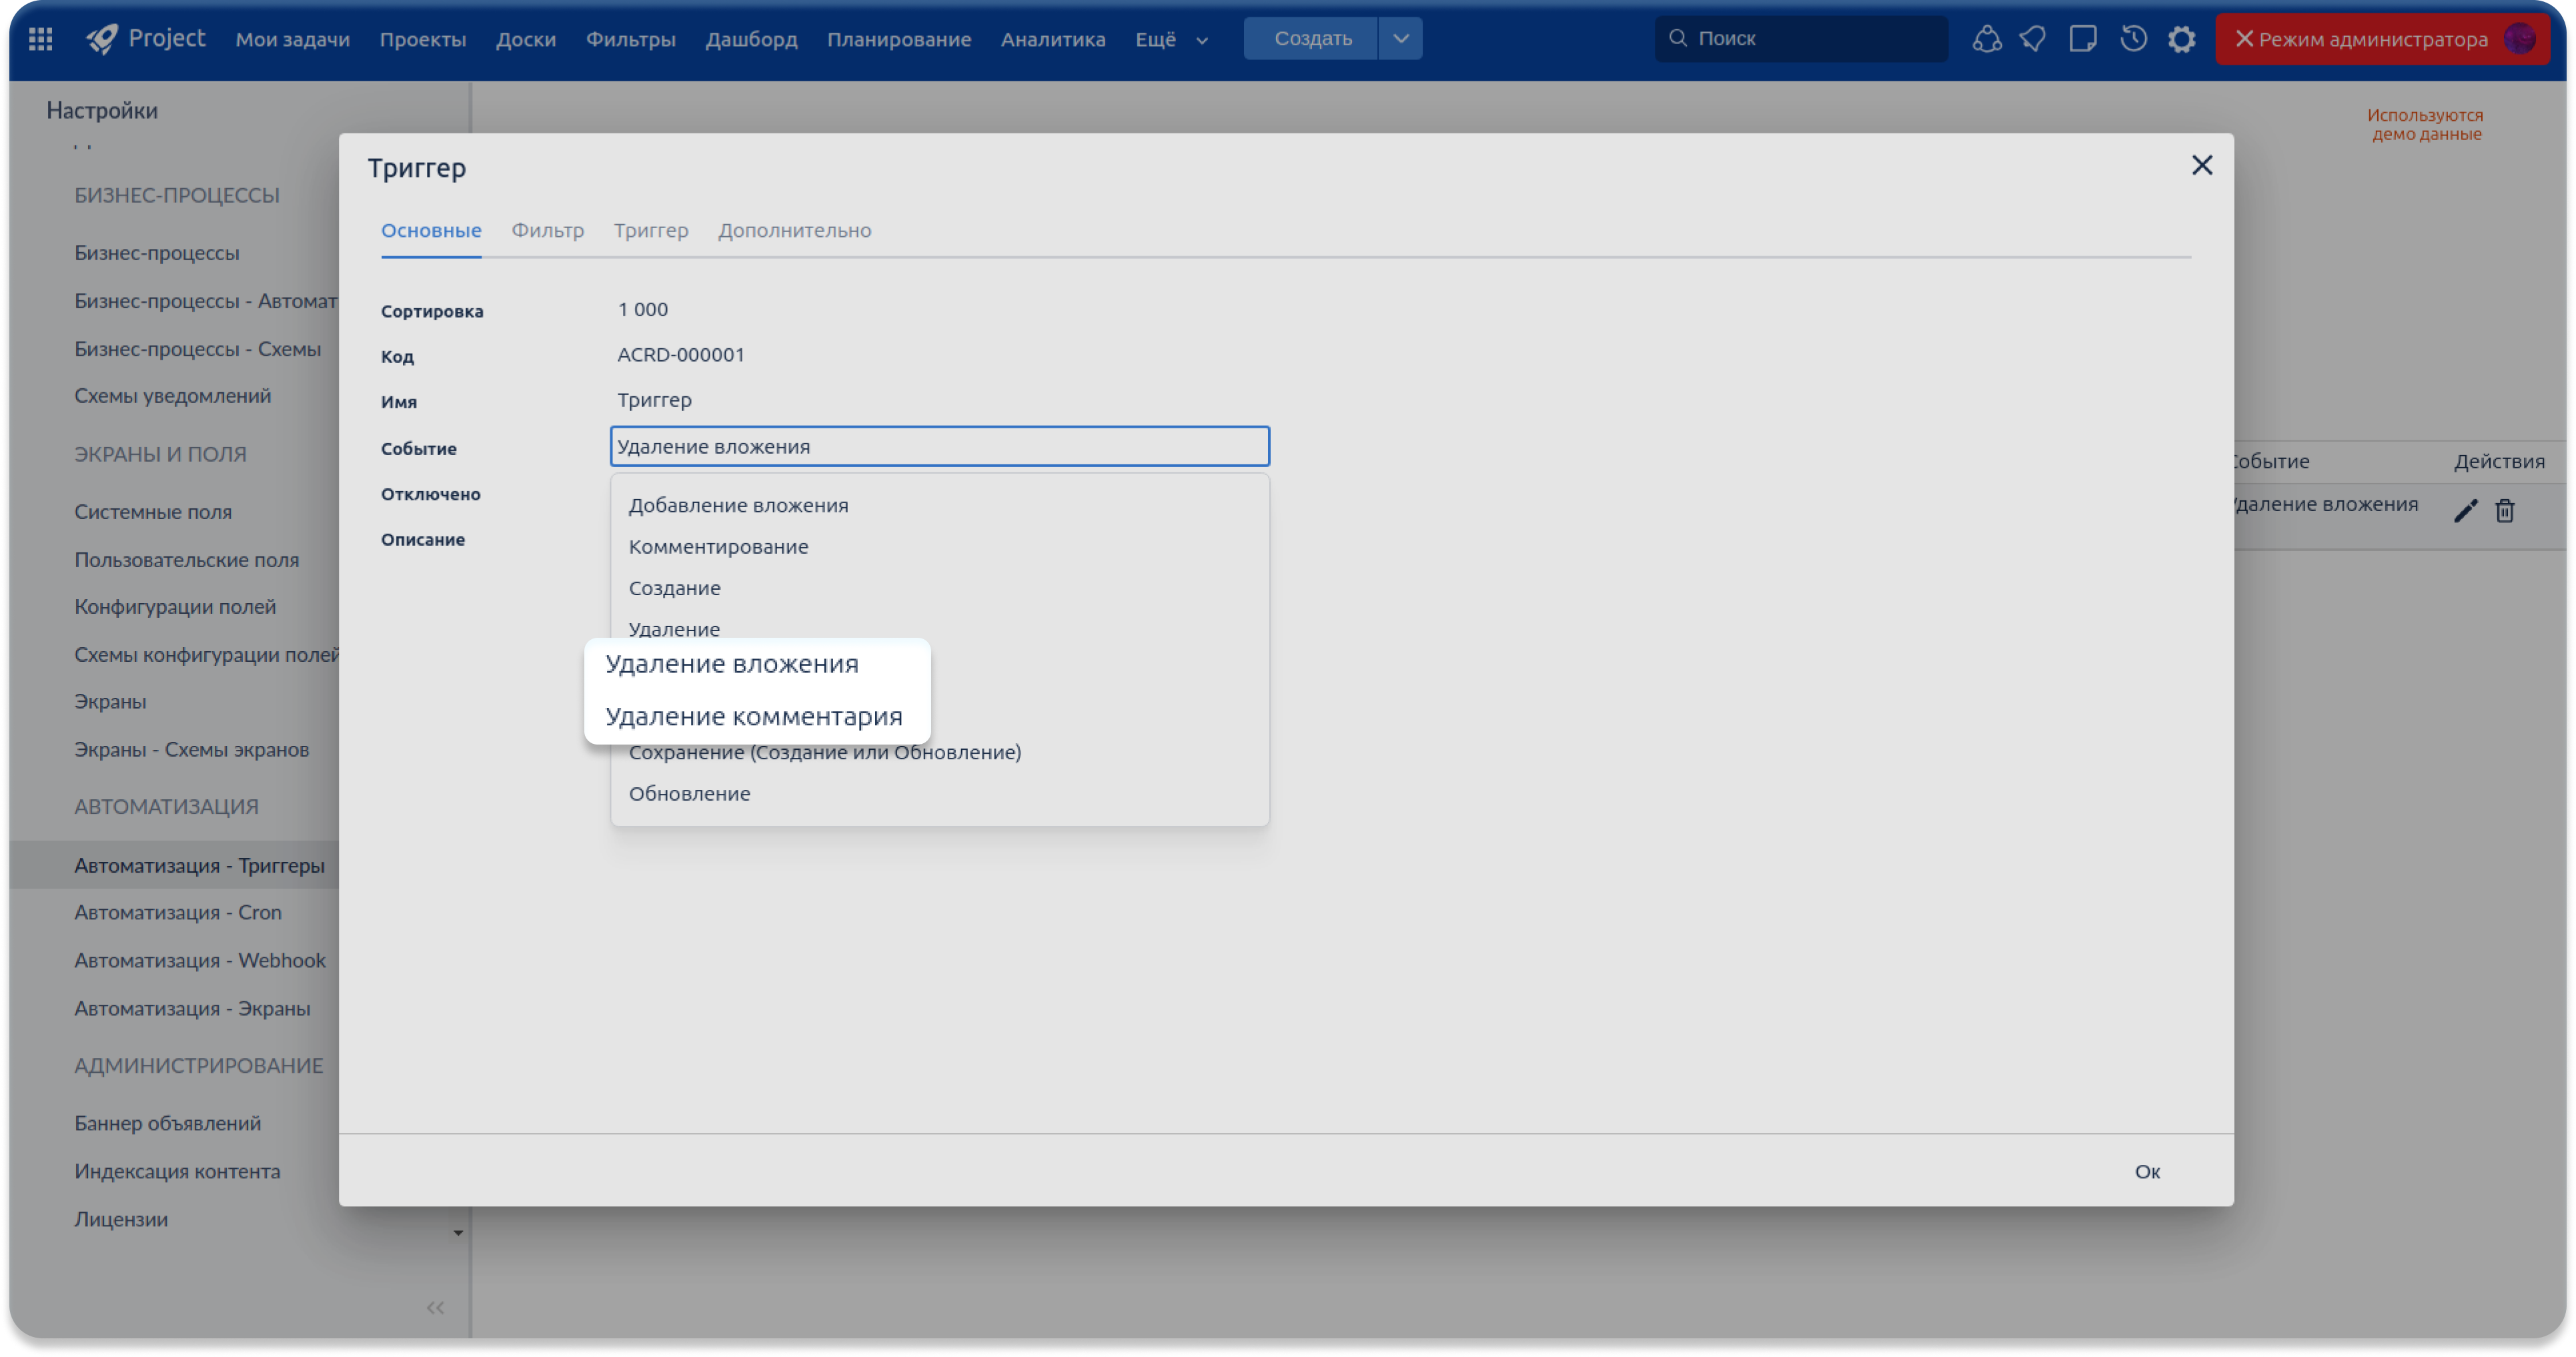
Task: Open the history clock icon
Action: (2133, 39)
